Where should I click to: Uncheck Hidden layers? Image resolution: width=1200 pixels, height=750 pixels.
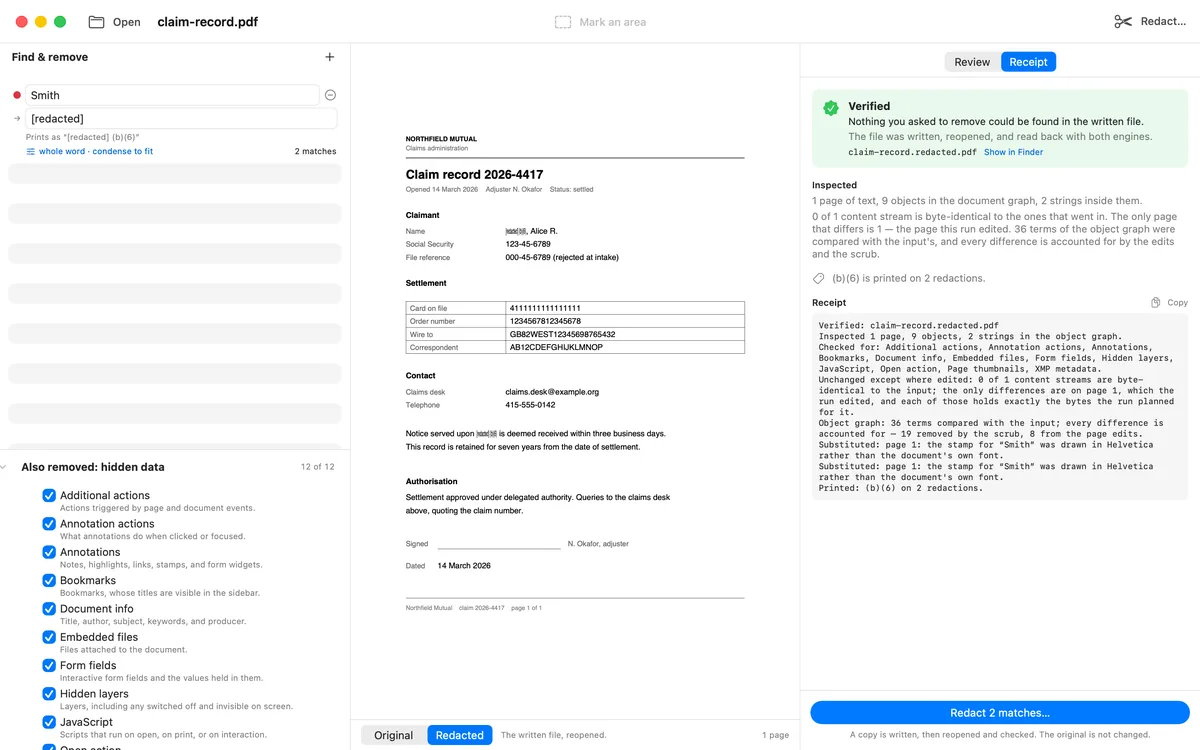(x=49, y=694)
